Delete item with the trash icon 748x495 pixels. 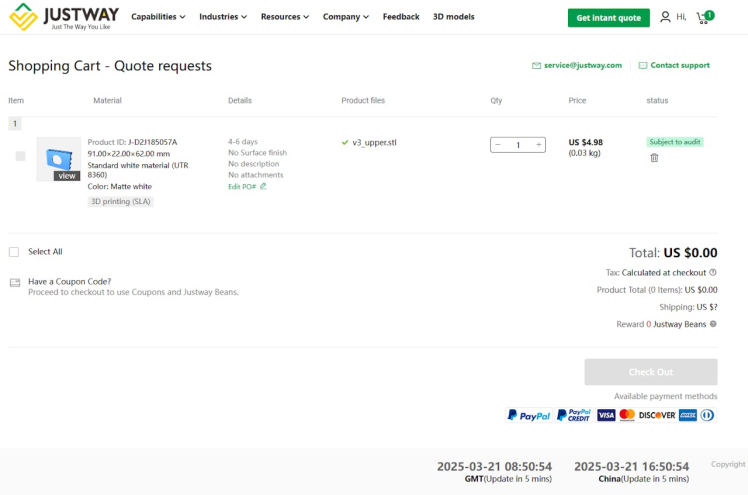(x=654, y=158)
